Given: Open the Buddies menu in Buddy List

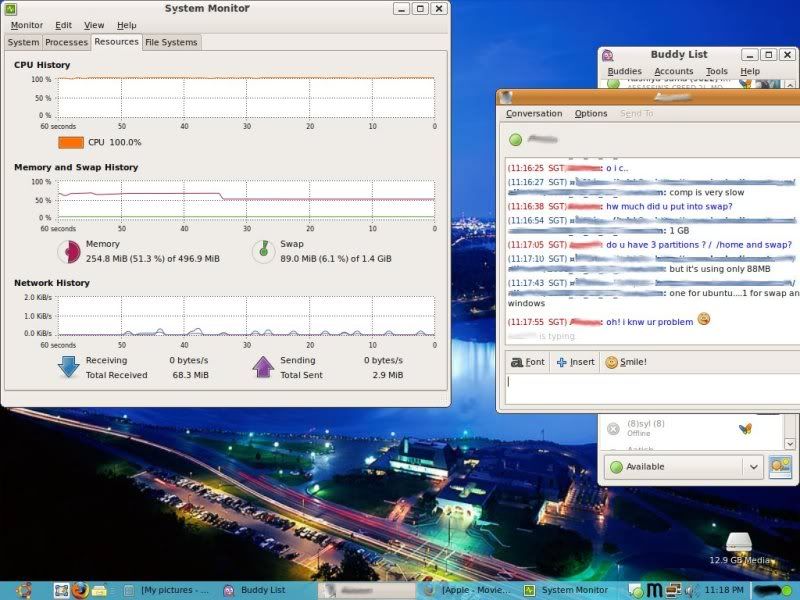Looking at the screenshot, I should pos(624,71).
